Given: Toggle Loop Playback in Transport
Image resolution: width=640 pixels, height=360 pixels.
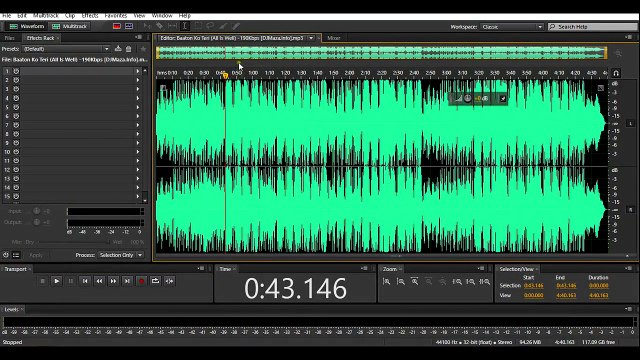Looking at the screenshot, I should point(156,281).
